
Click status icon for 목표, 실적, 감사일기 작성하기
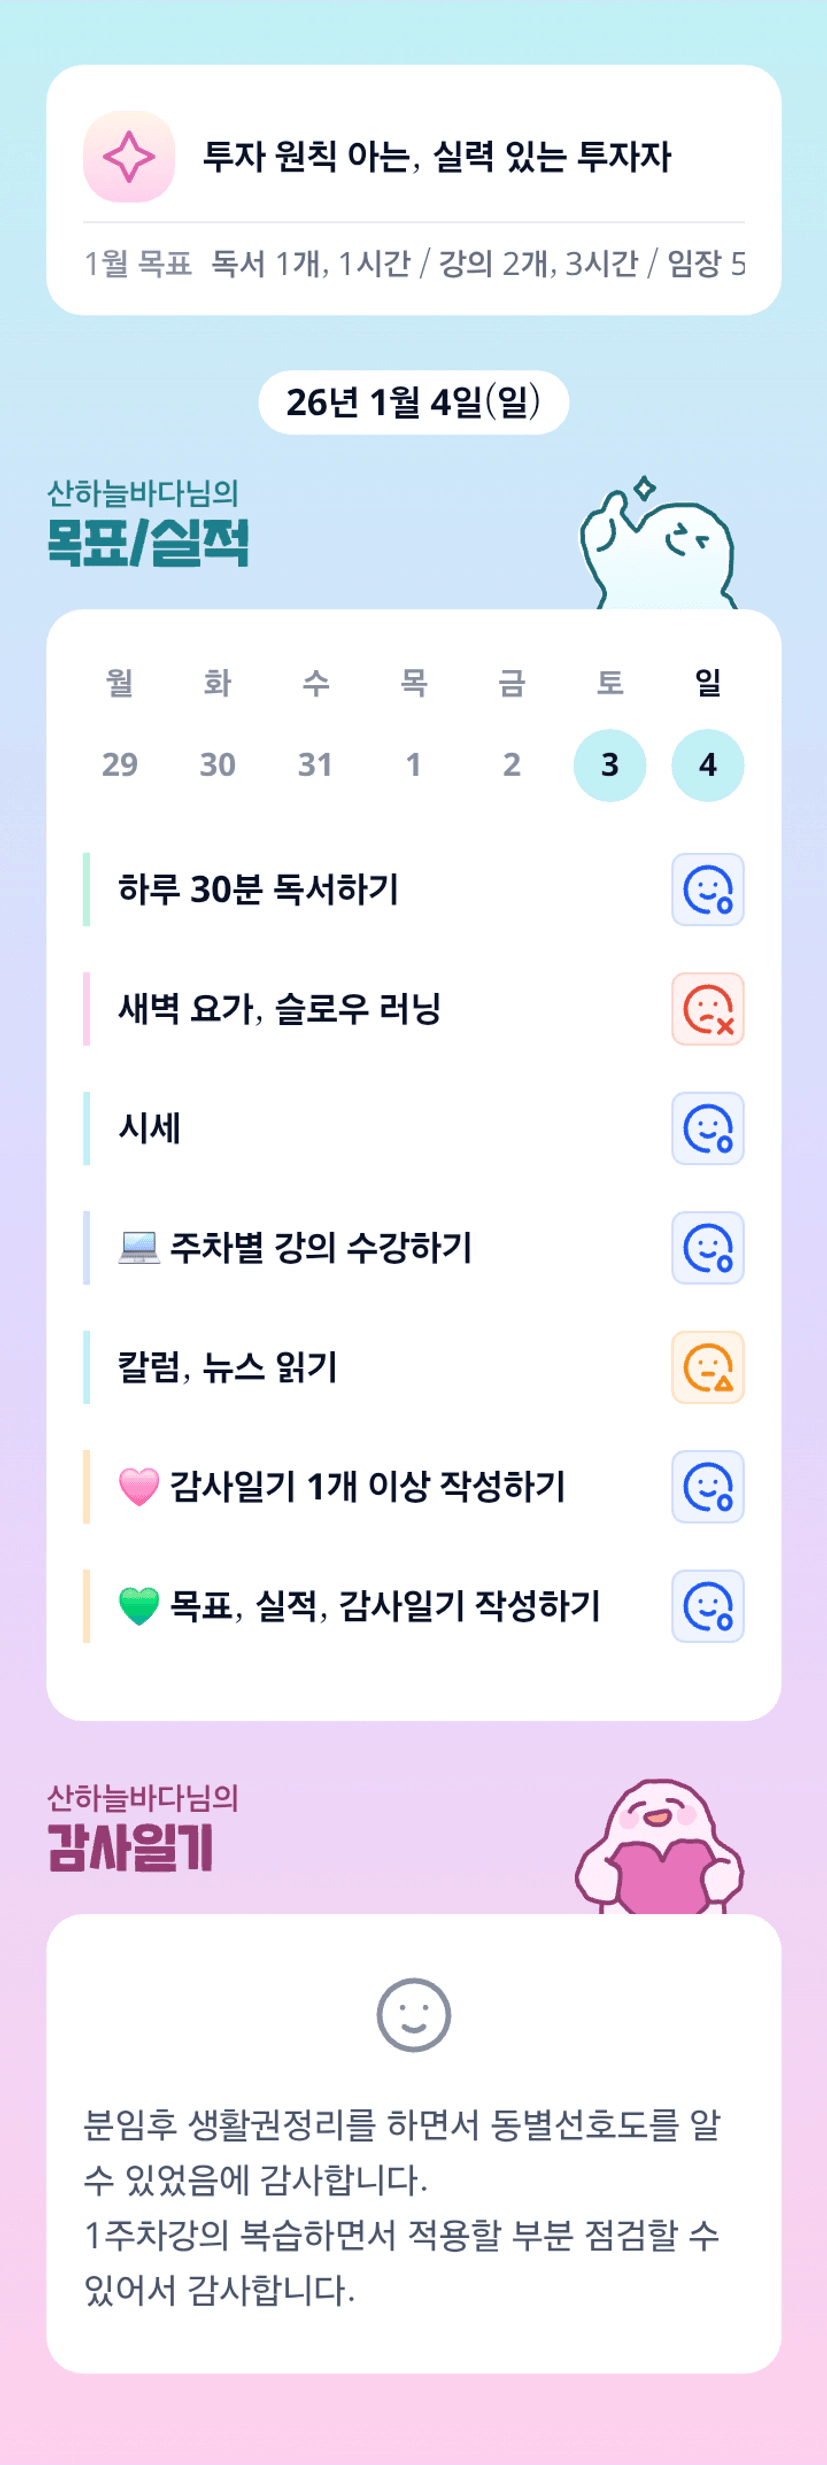click(707, 1606)
